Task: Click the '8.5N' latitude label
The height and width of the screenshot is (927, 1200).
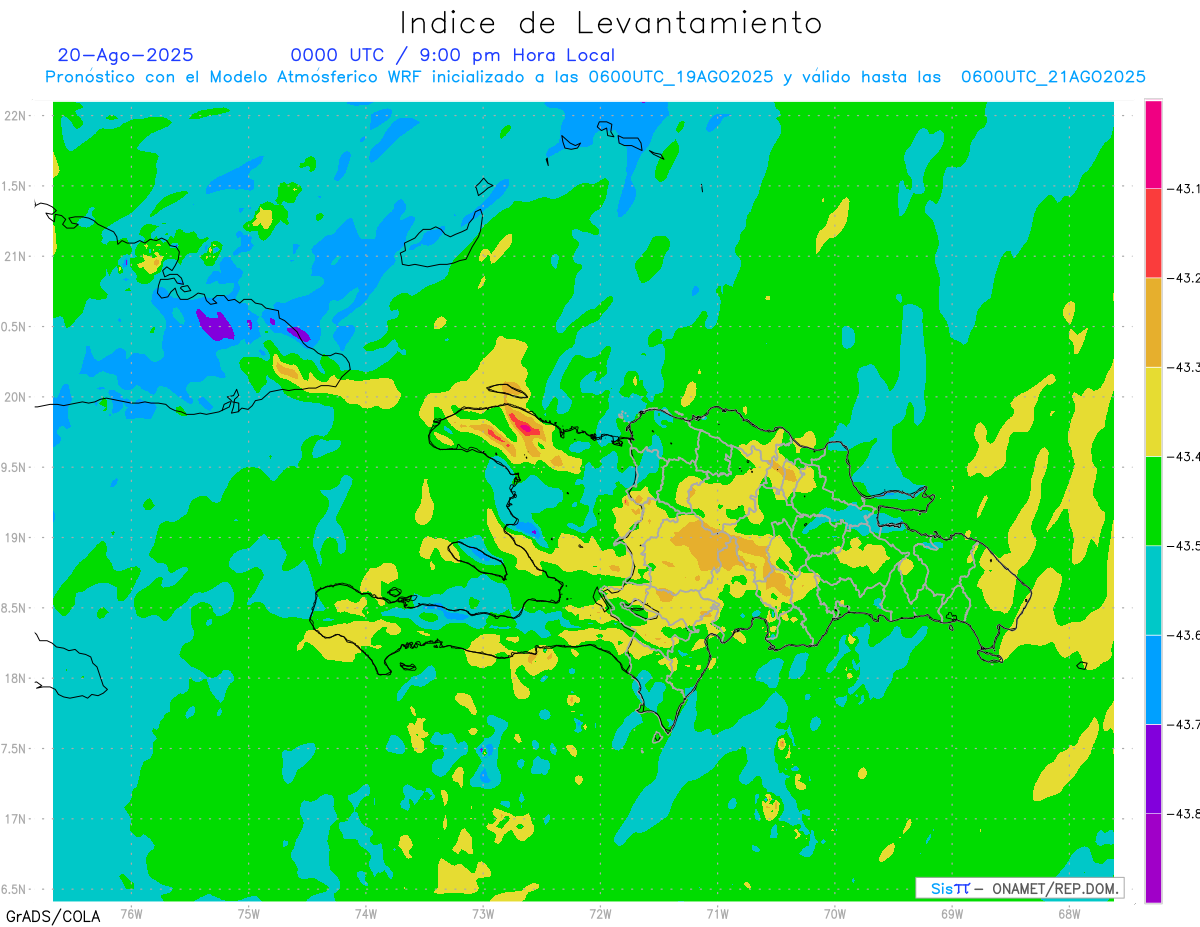Action: (x=14, y=608)
